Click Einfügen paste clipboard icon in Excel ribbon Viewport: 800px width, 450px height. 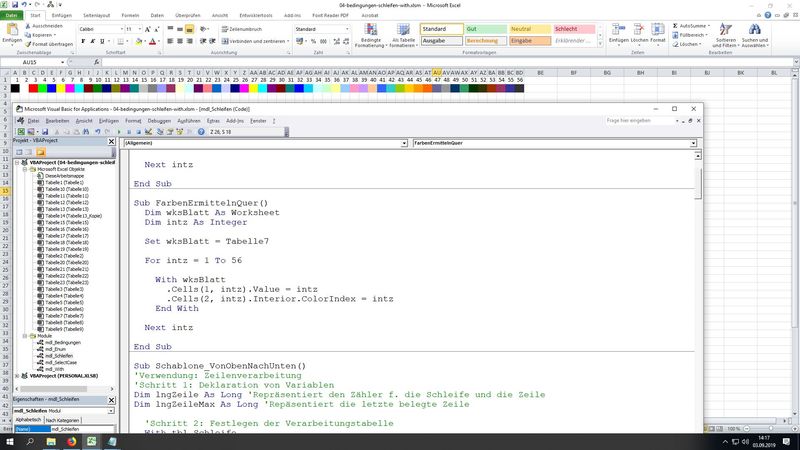coord(12,30)
